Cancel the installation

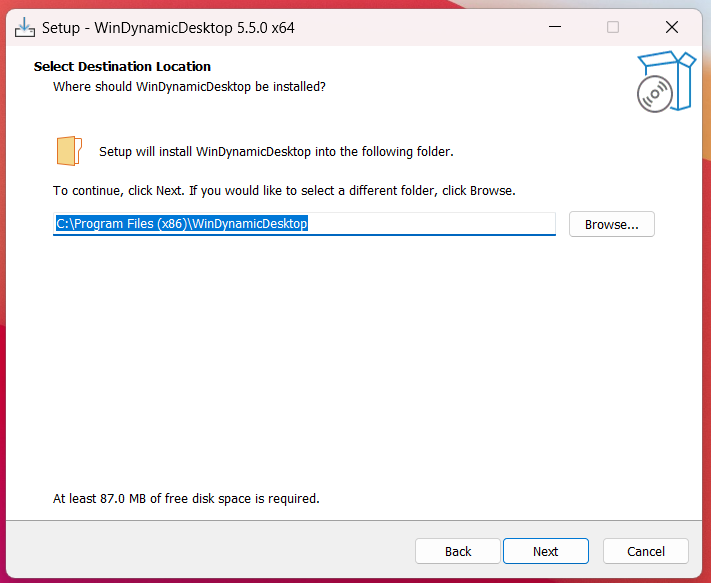(x=646, y=551)
